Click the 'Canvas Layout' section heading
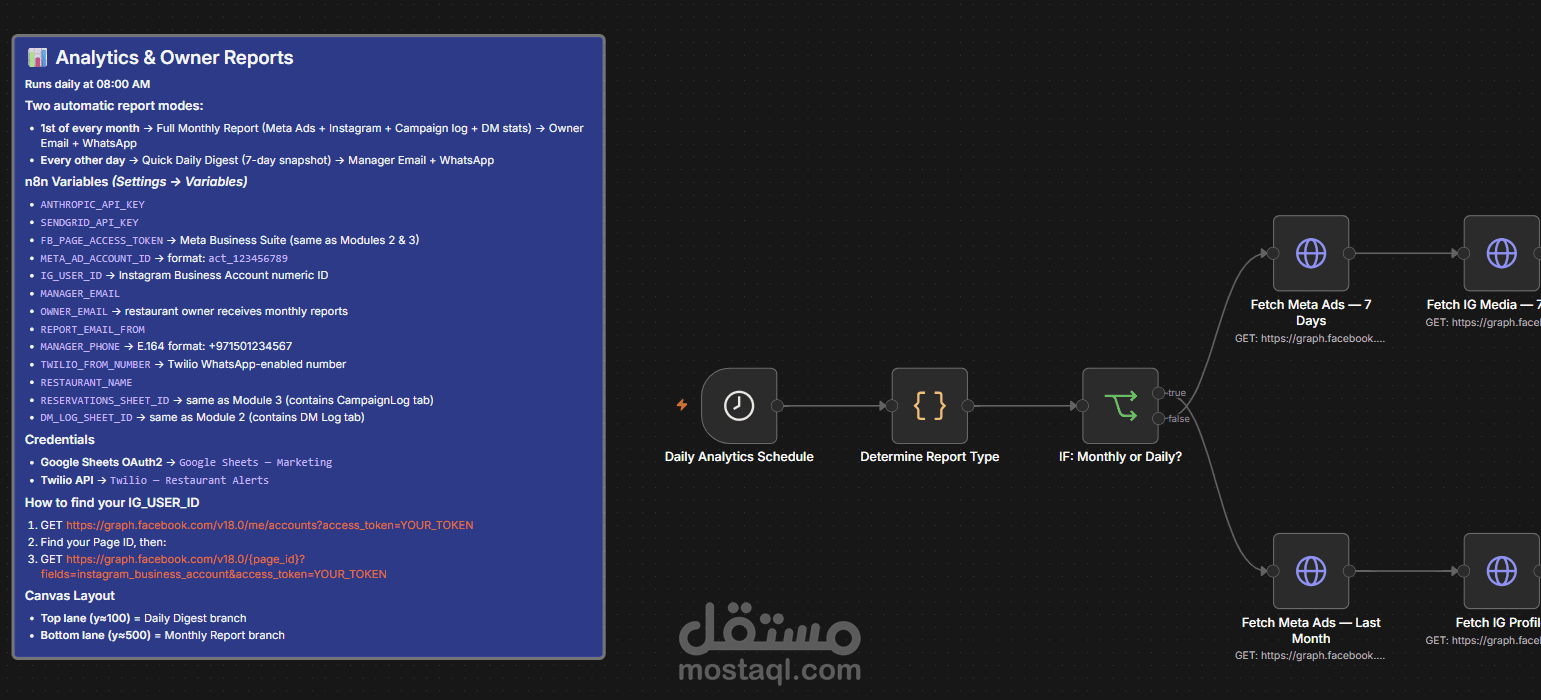The height and width of the screenshot is (700, 1541). pos(70,596)
